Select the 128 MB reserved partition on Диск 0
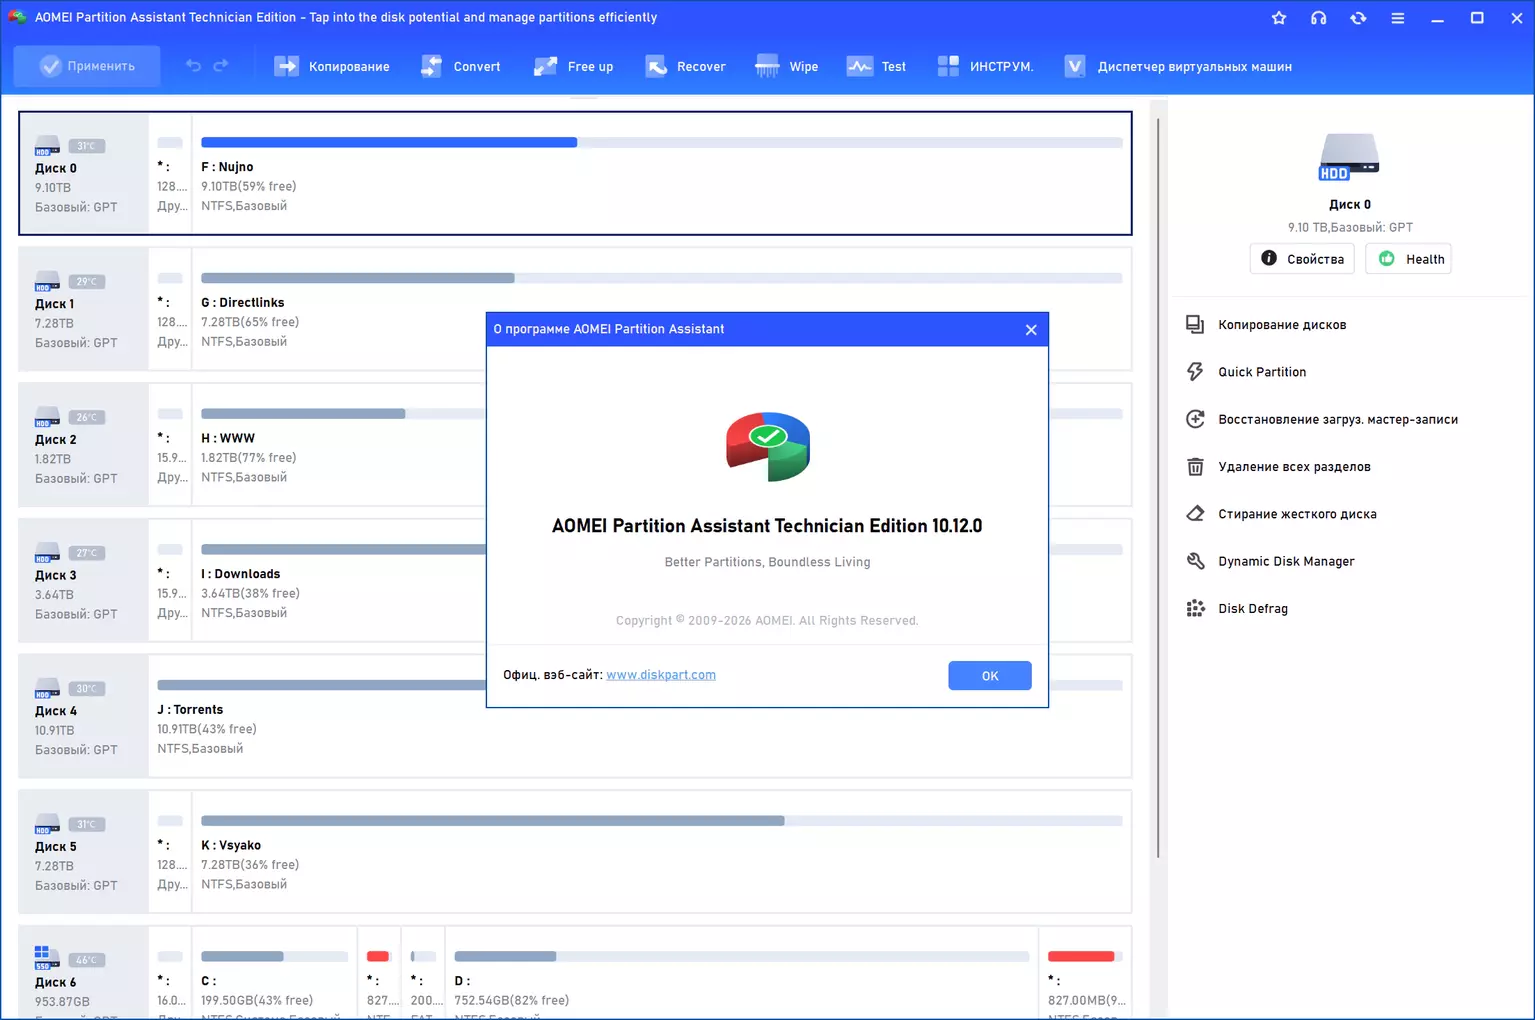The height and width of the screenshot is (1020, 1535). tap(171, 173)
